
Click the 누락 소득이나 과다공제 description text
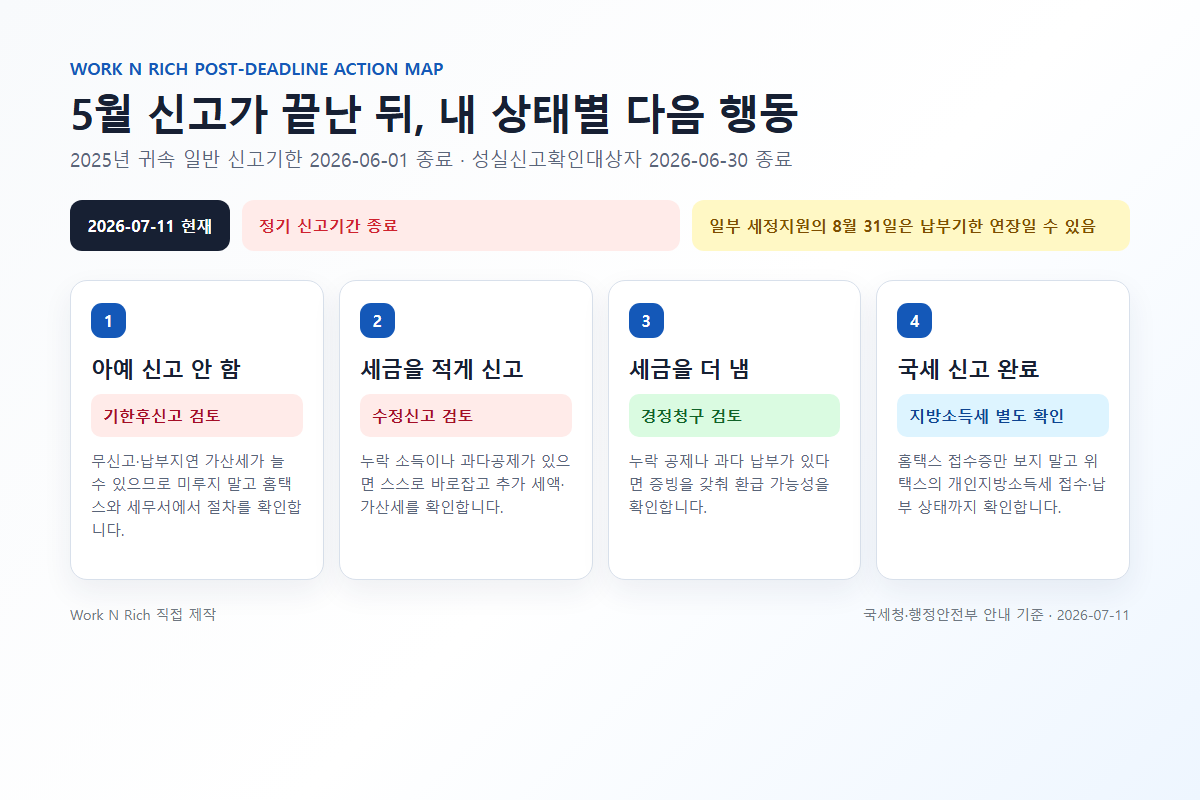click(x=466, y=484)
